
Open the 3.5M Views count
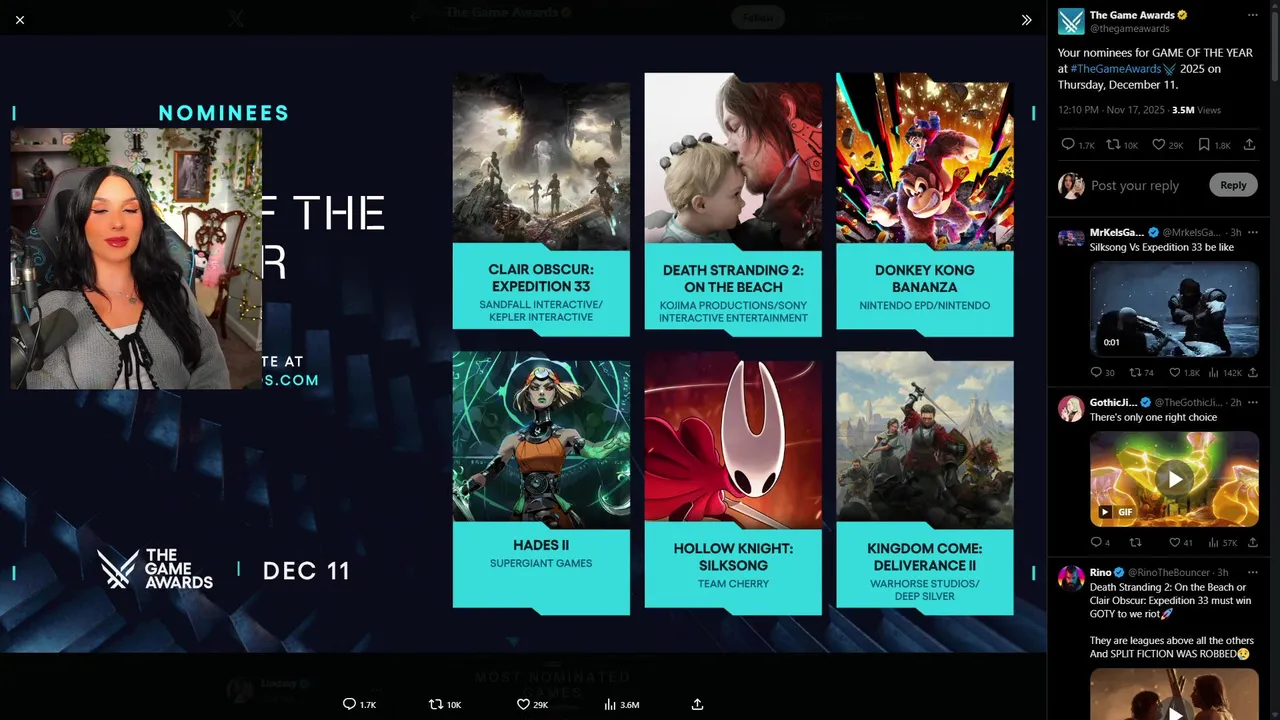point(1196,110)
